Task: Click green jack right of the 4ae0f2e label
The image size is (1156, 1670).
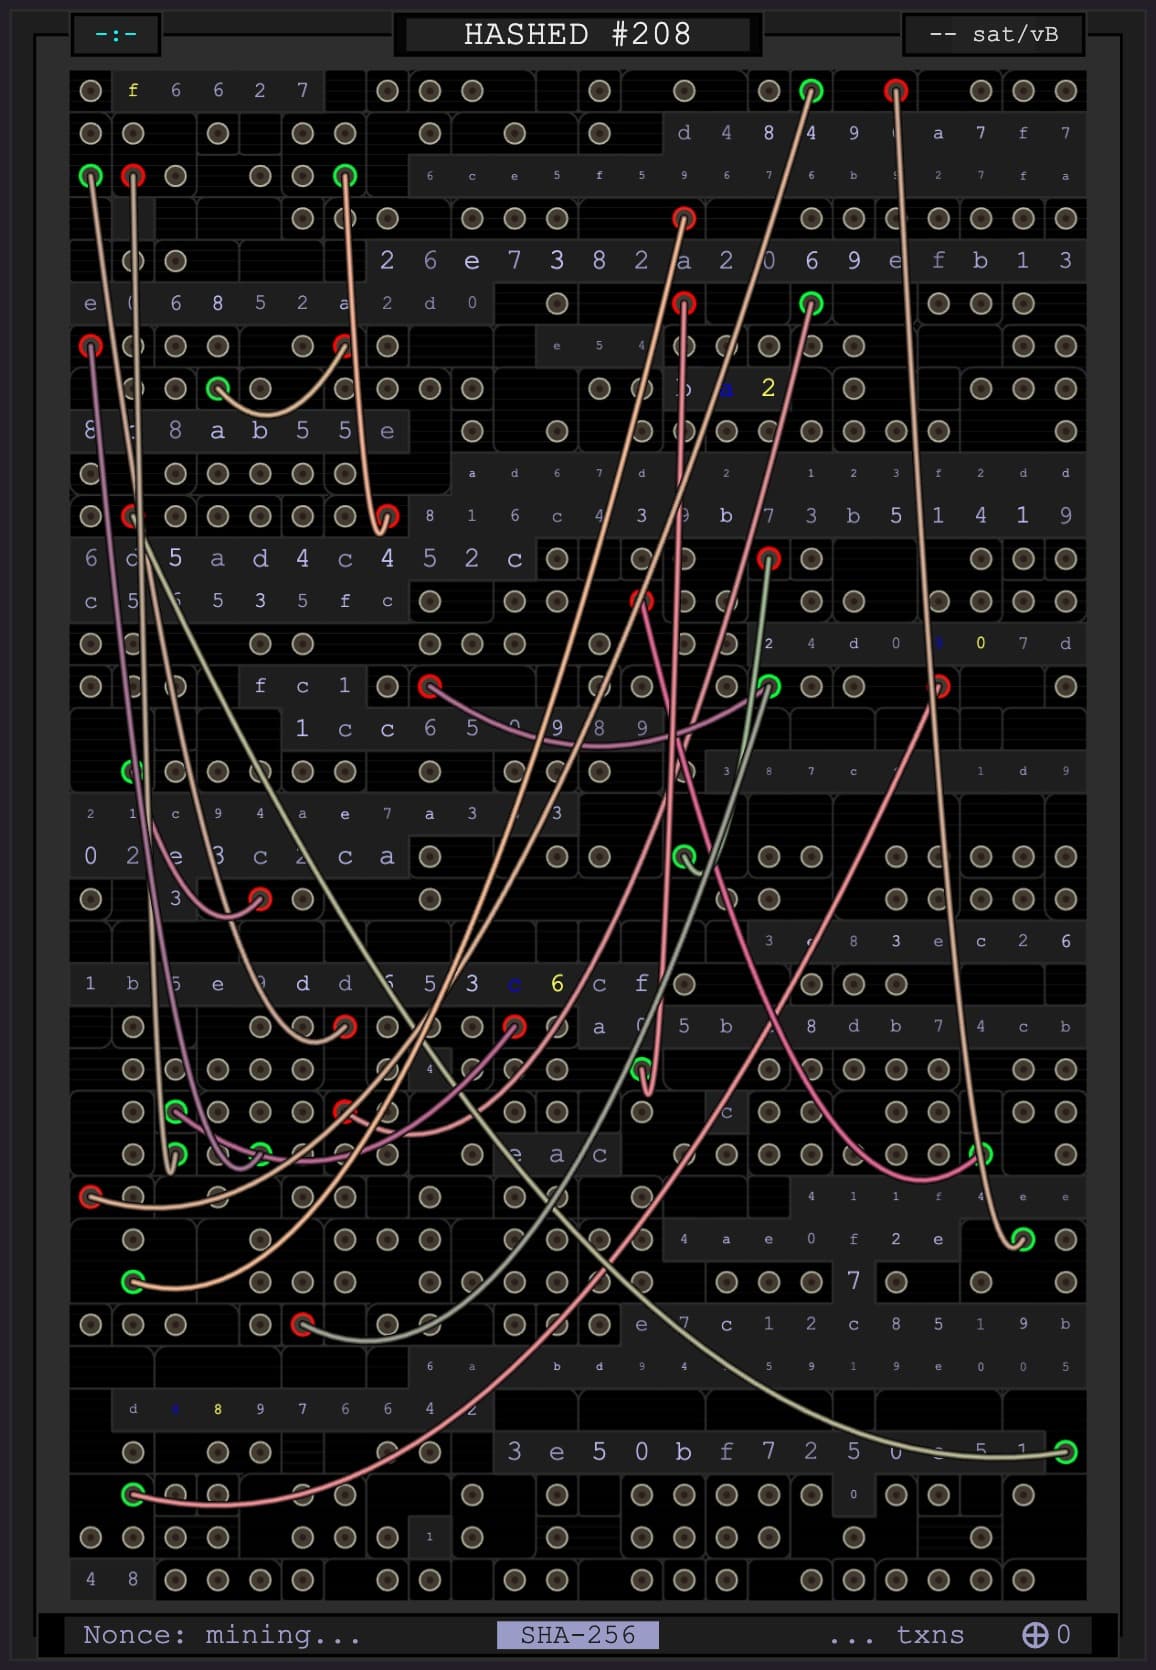Action: [x=1022, y=1239]
